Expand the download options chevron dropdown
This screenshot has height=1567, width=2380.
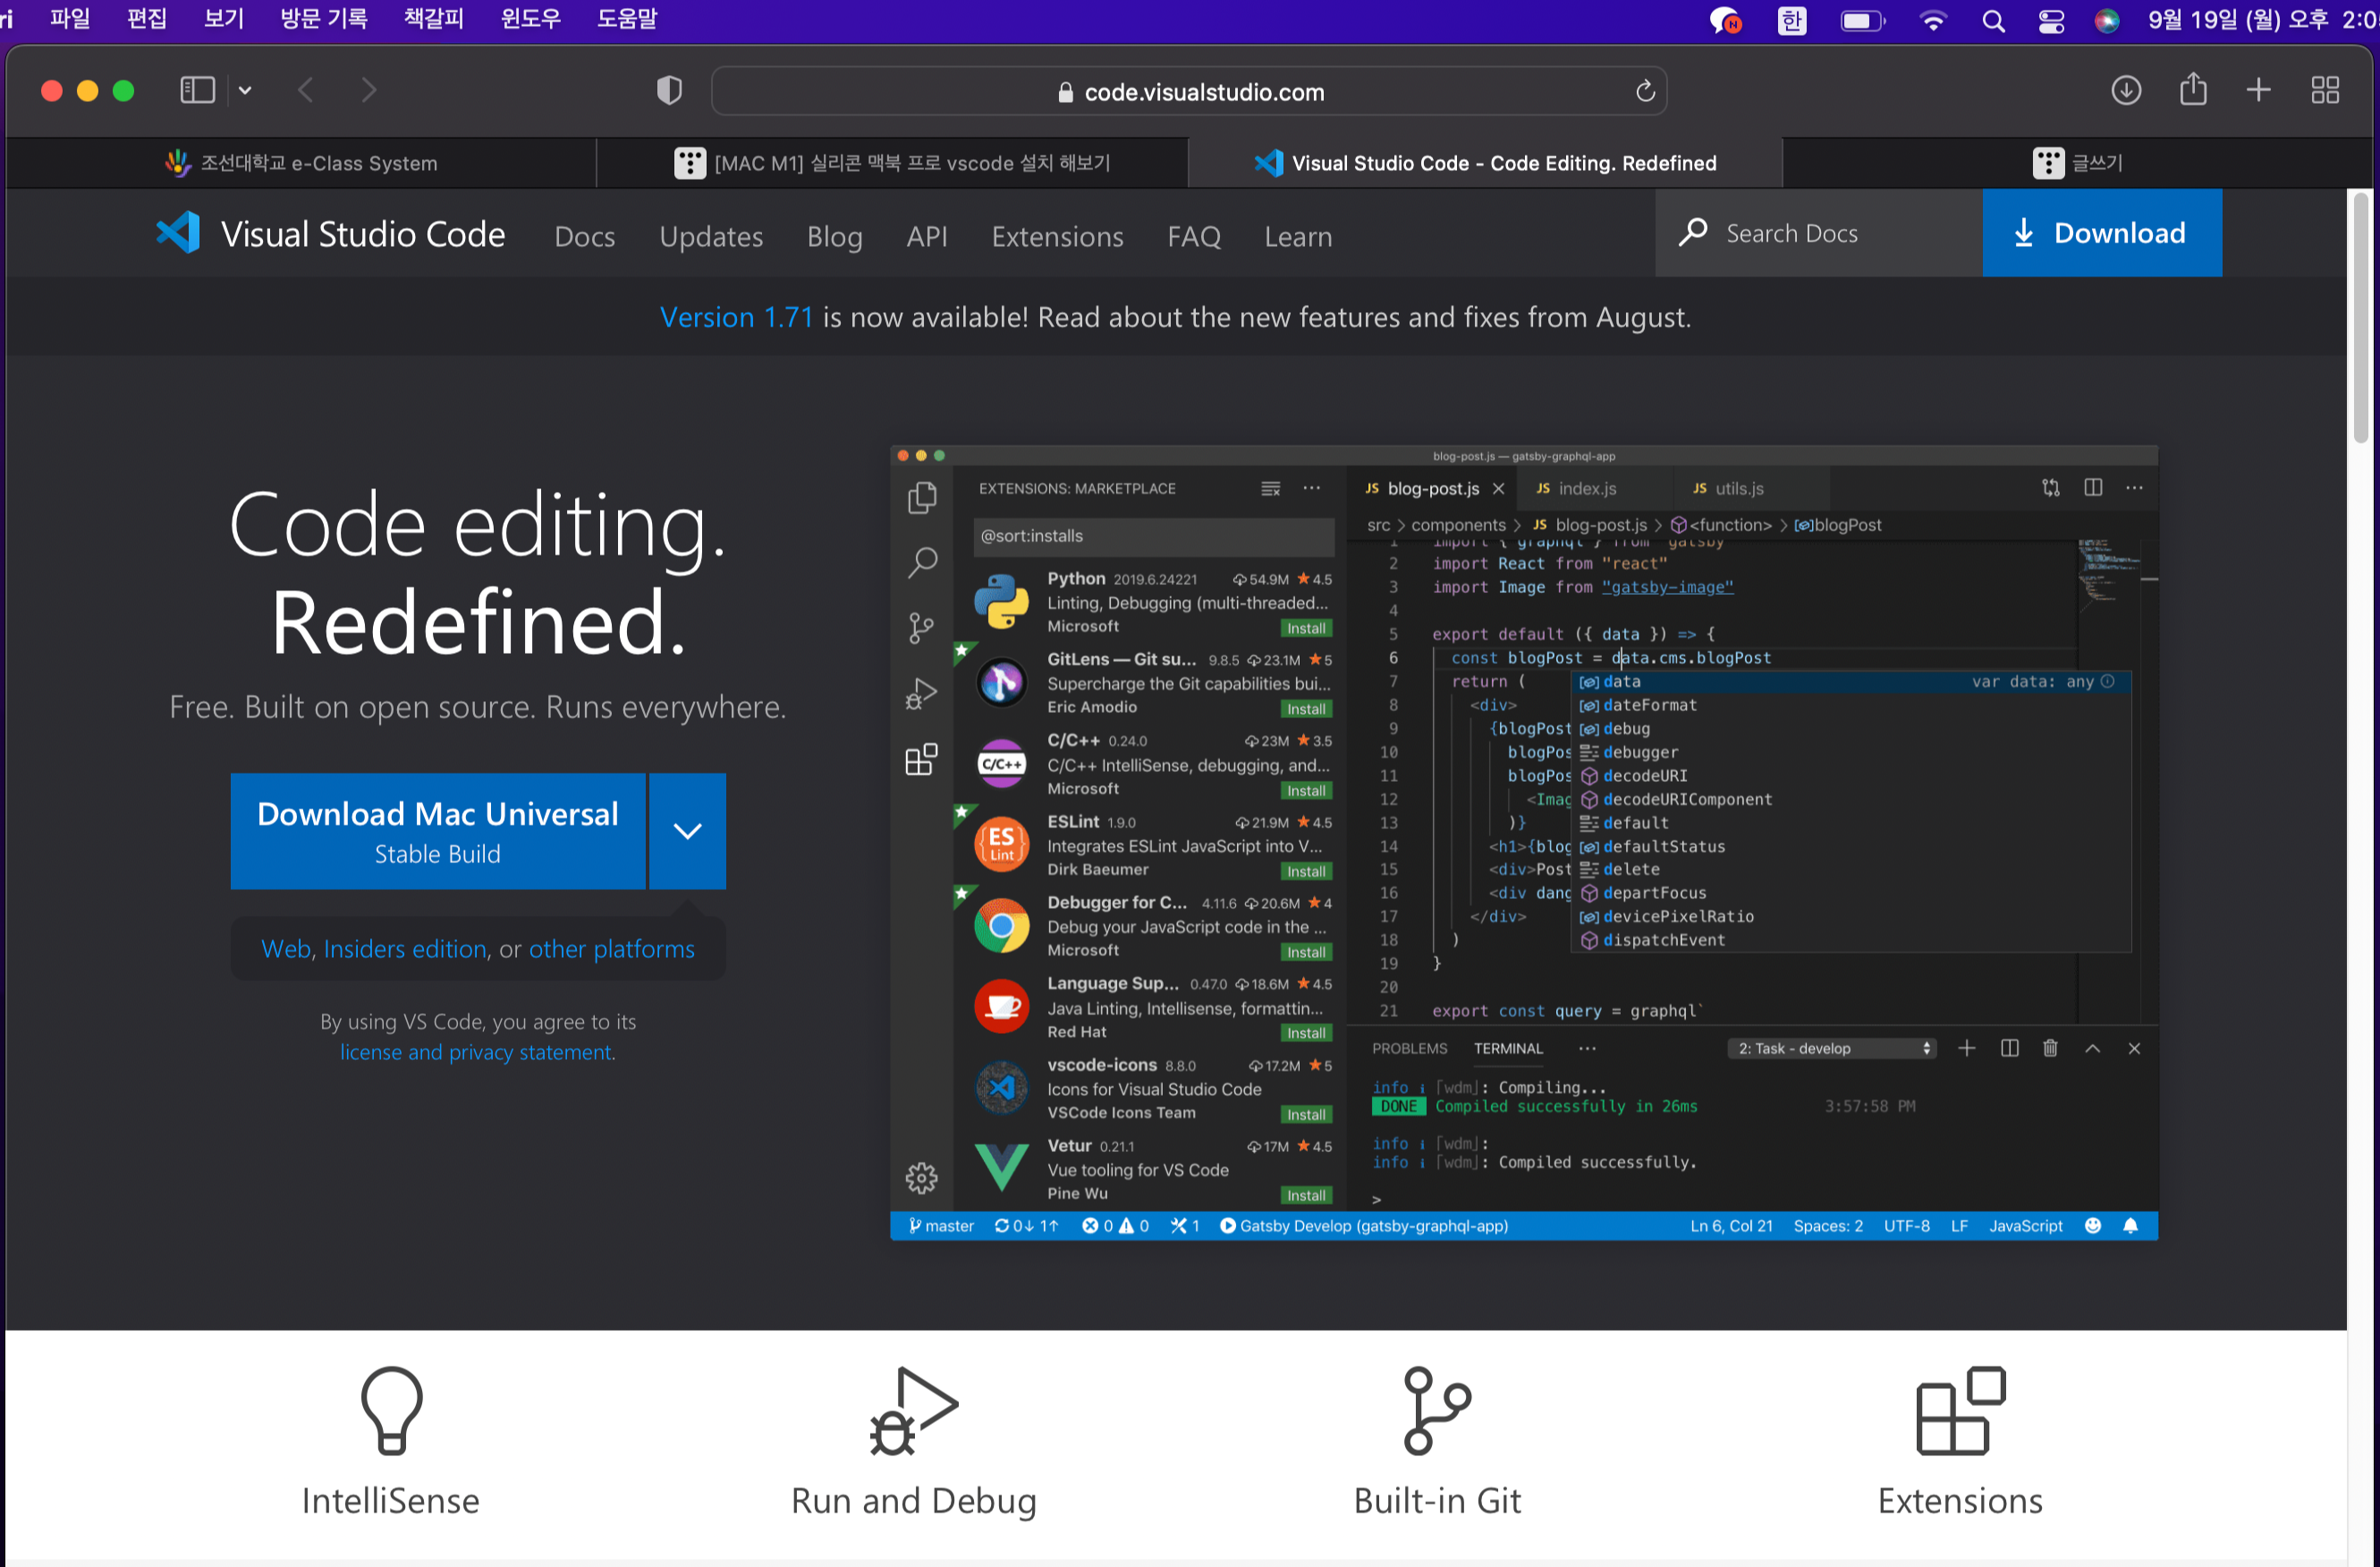coord(687,831)
